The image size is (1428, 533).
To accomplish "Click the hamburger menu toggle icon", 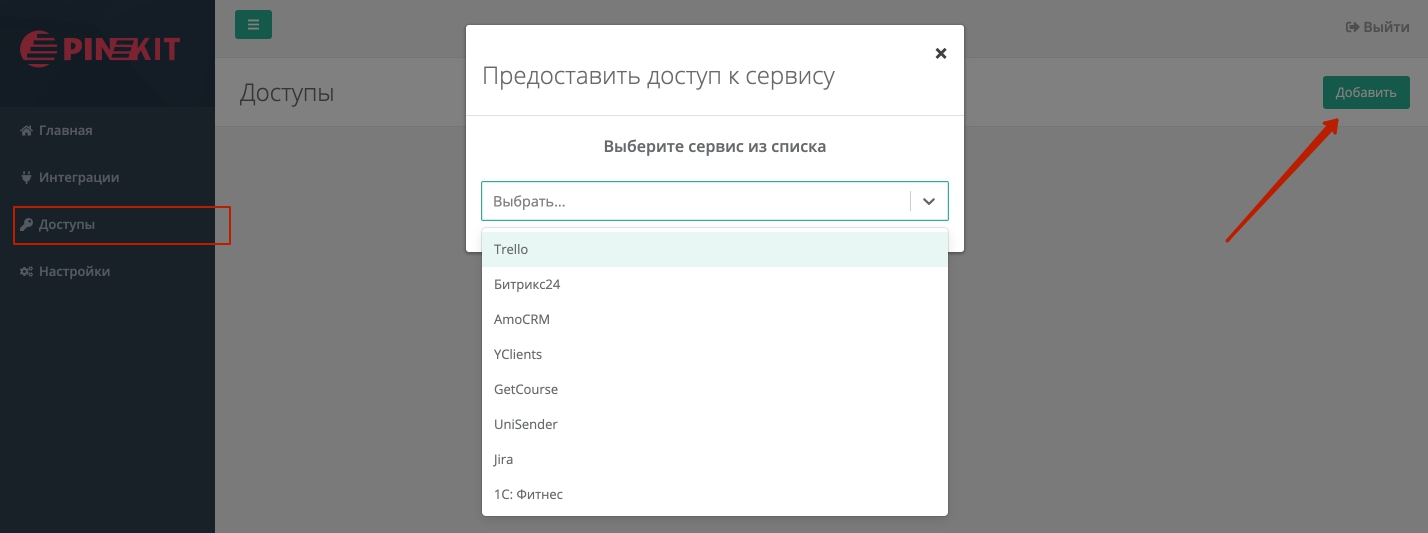I will 253,25.
